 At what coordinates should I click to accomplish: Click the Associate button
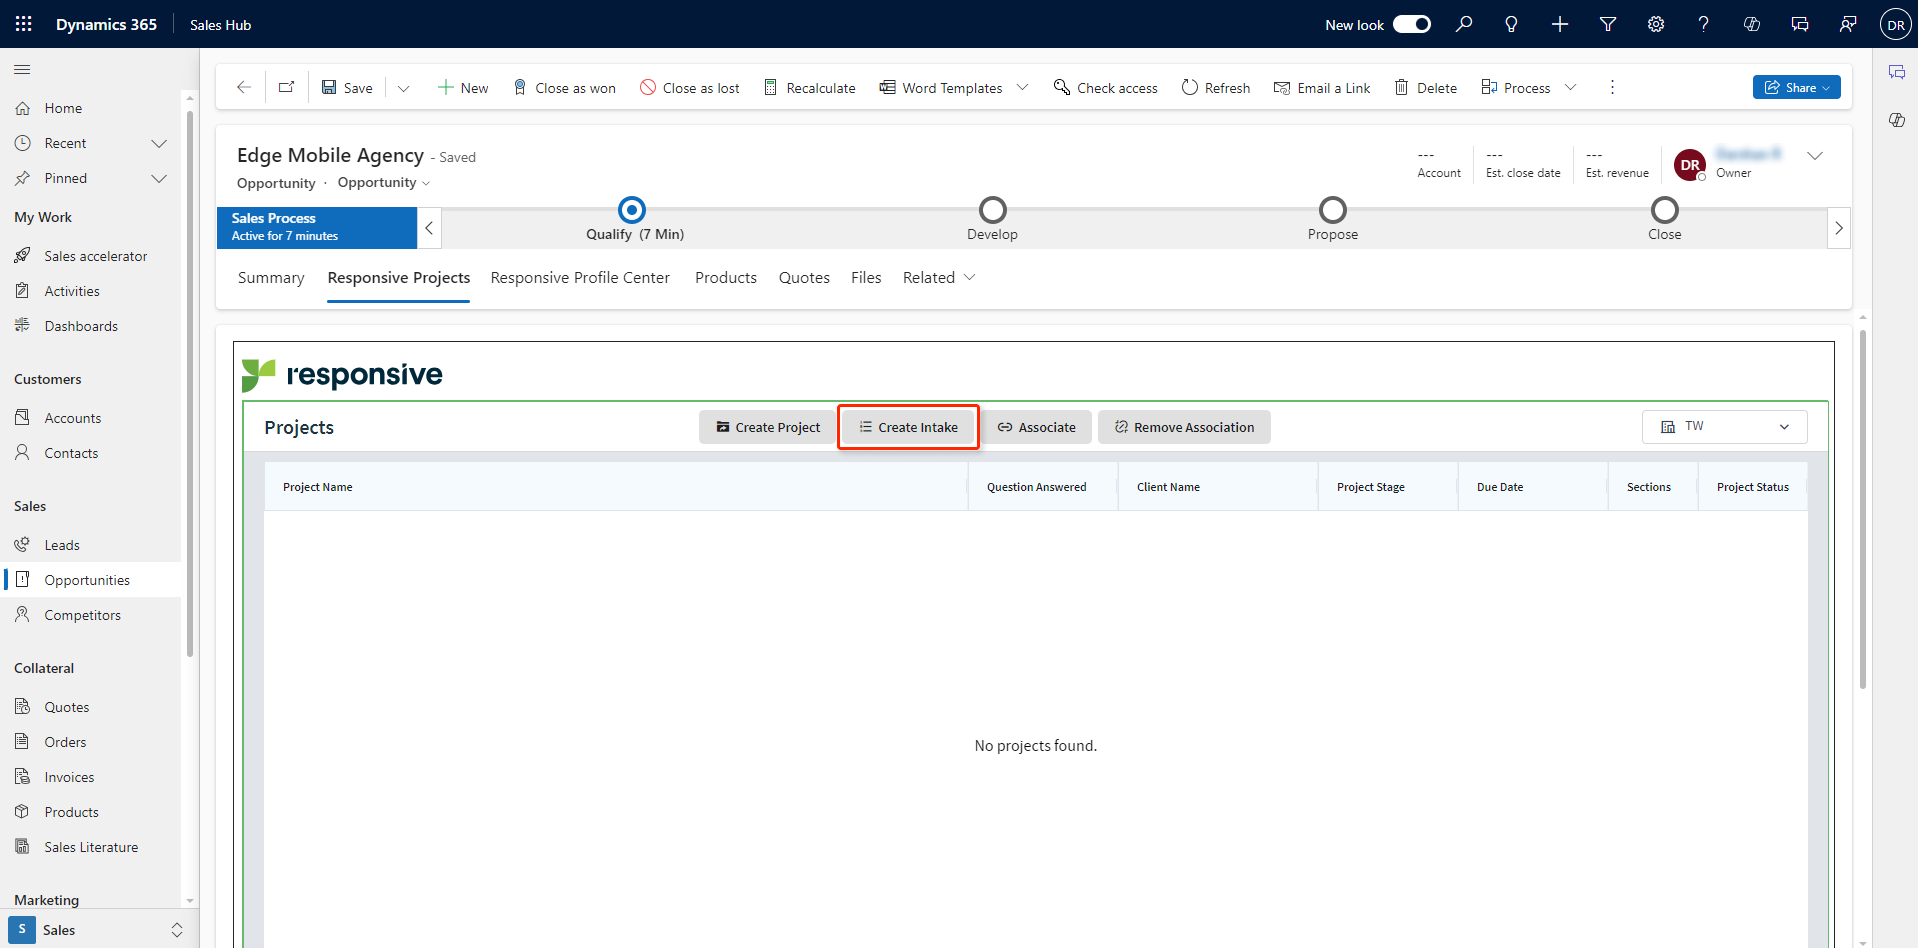[x=1037, y=427]
